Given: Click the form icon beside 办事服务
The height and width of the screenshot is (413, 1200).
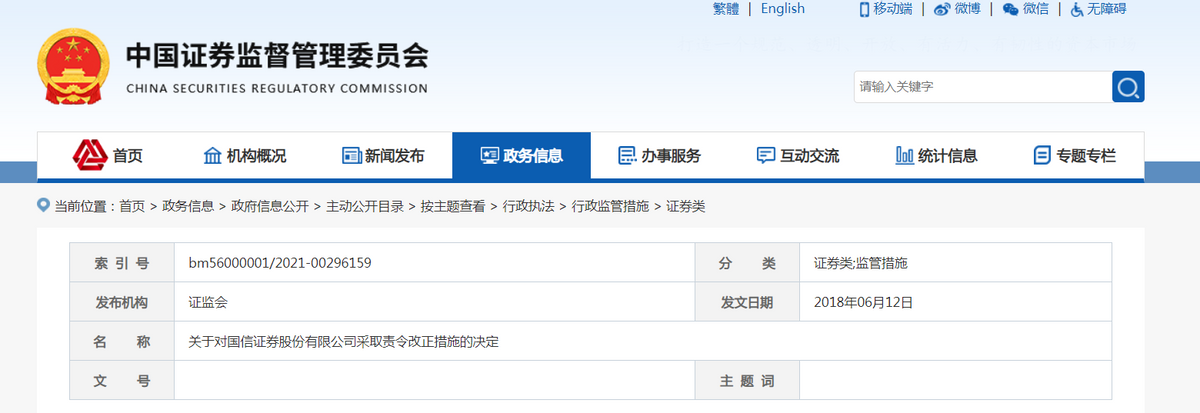Looking at the screenshot, I should [628, 156].
